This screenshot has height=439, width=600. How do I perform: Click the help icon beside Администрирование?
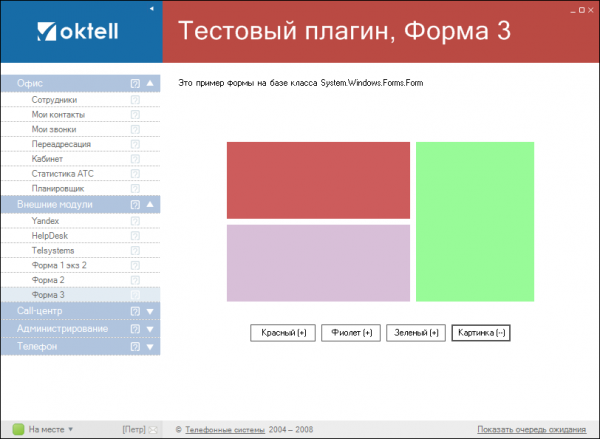tap(135, 329)
